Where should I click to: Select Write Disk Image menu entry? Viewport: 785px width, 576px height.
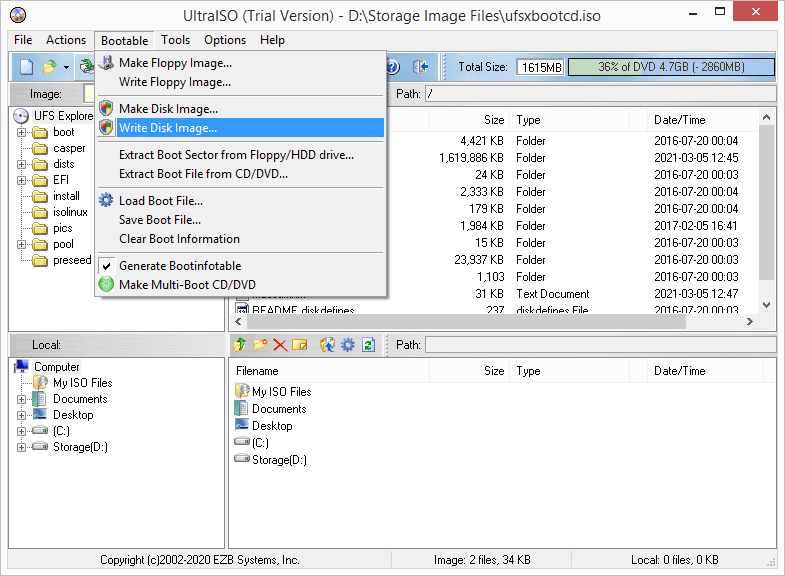pyautogui.click(x=168, y=128)
